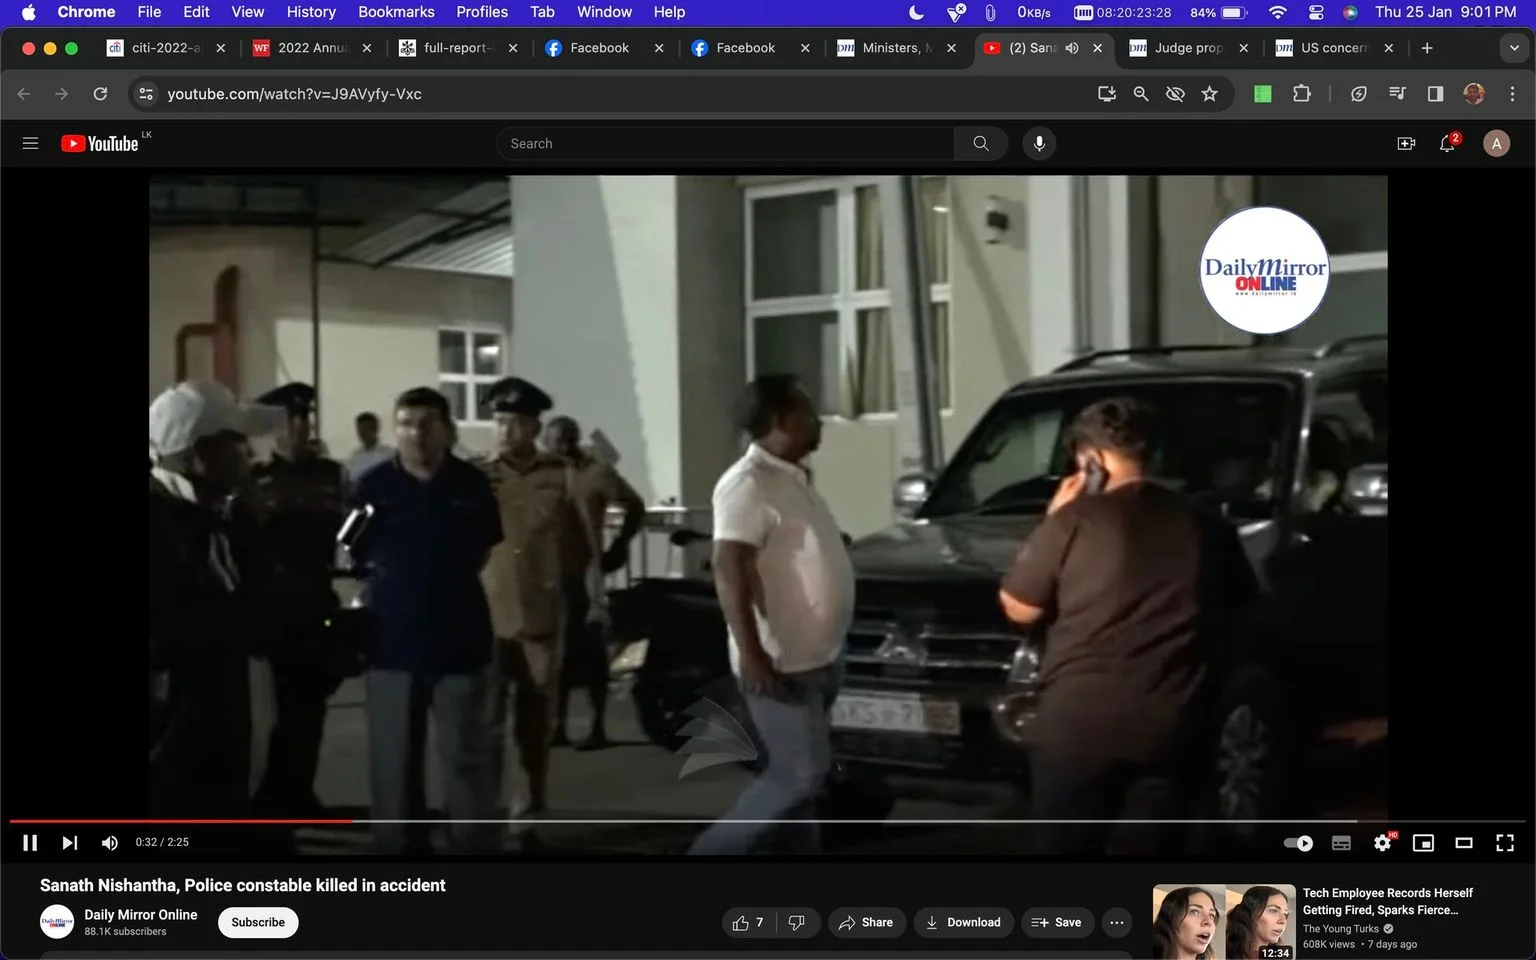Viewport: 1536px width, 960px height.
Task: Open the media controls button
Action: coord(1397,93)
